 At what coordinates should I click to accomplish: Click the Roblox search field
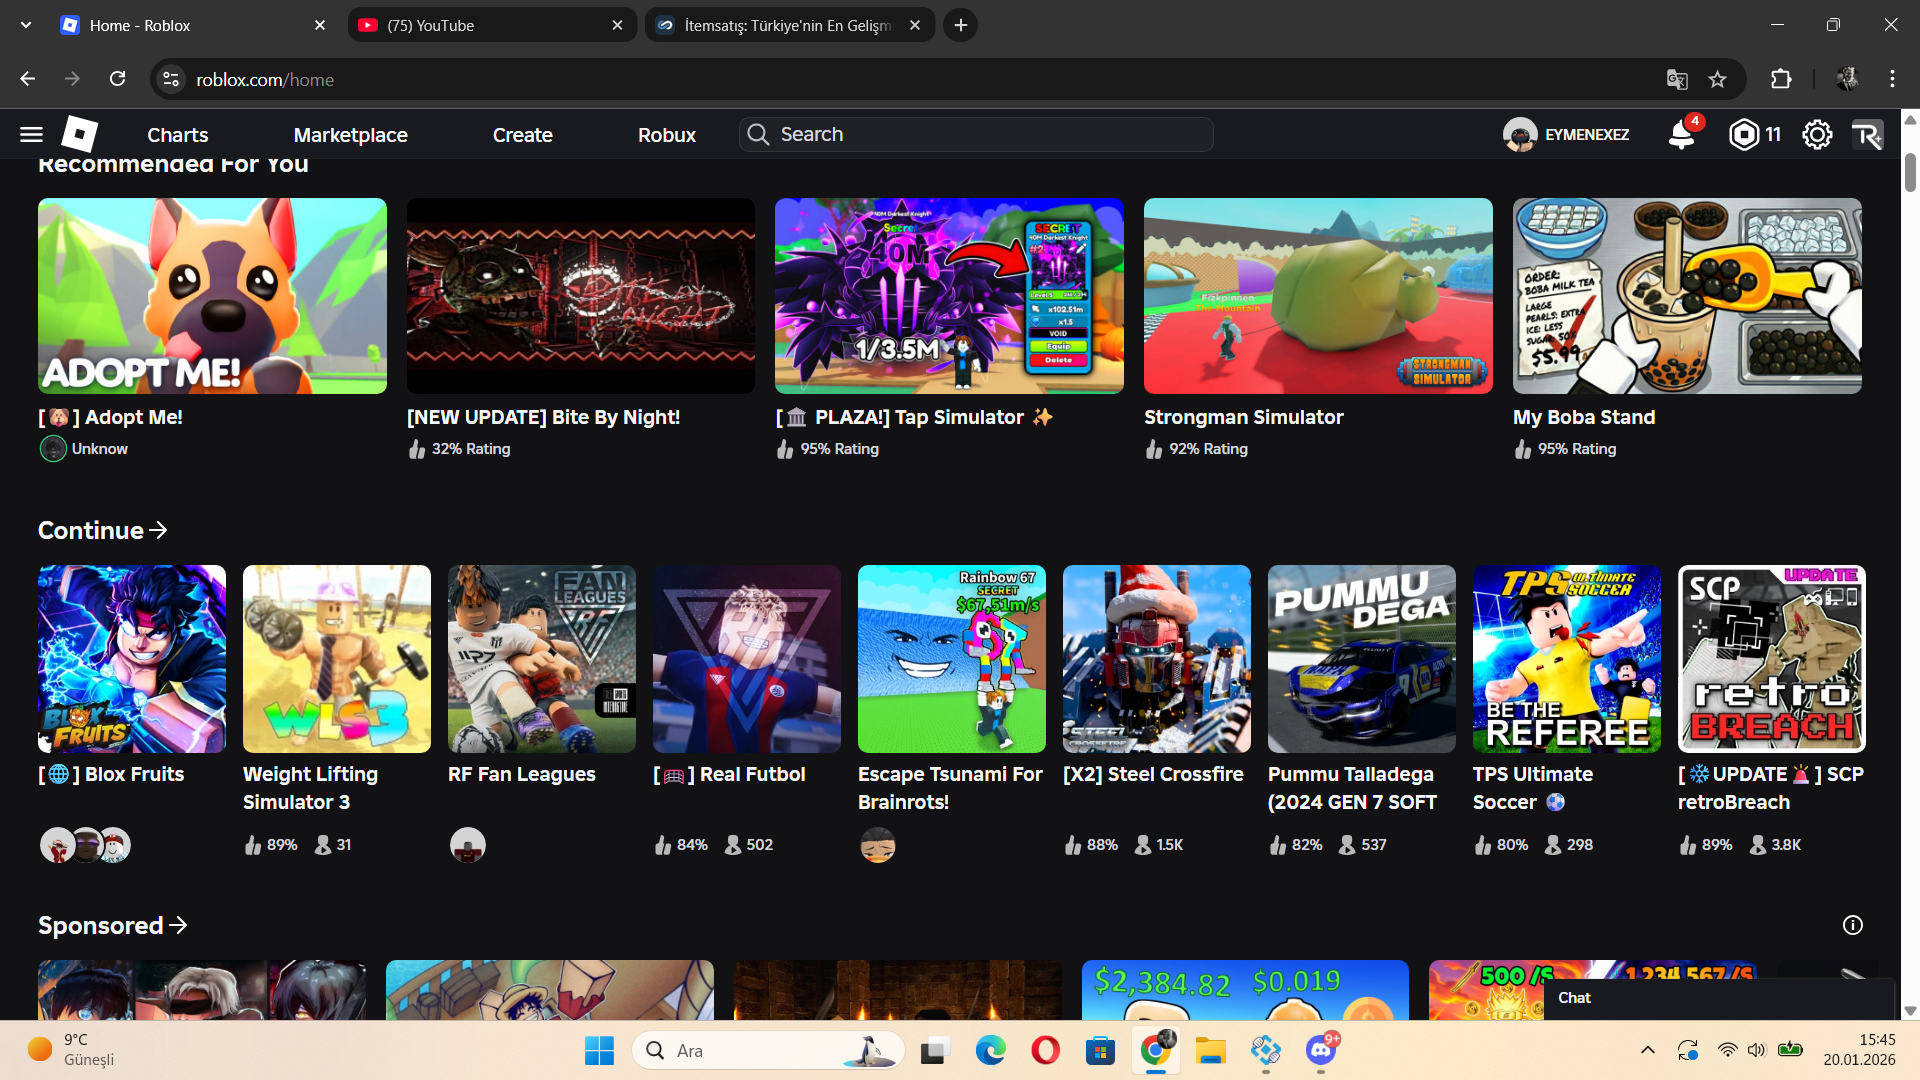976,134
